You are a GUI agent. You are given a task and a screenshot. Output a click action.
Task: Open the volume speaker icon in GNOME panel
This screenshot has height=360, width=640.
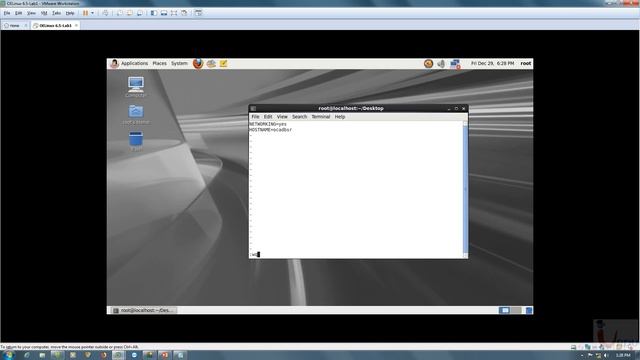click(x=441, y=64)
